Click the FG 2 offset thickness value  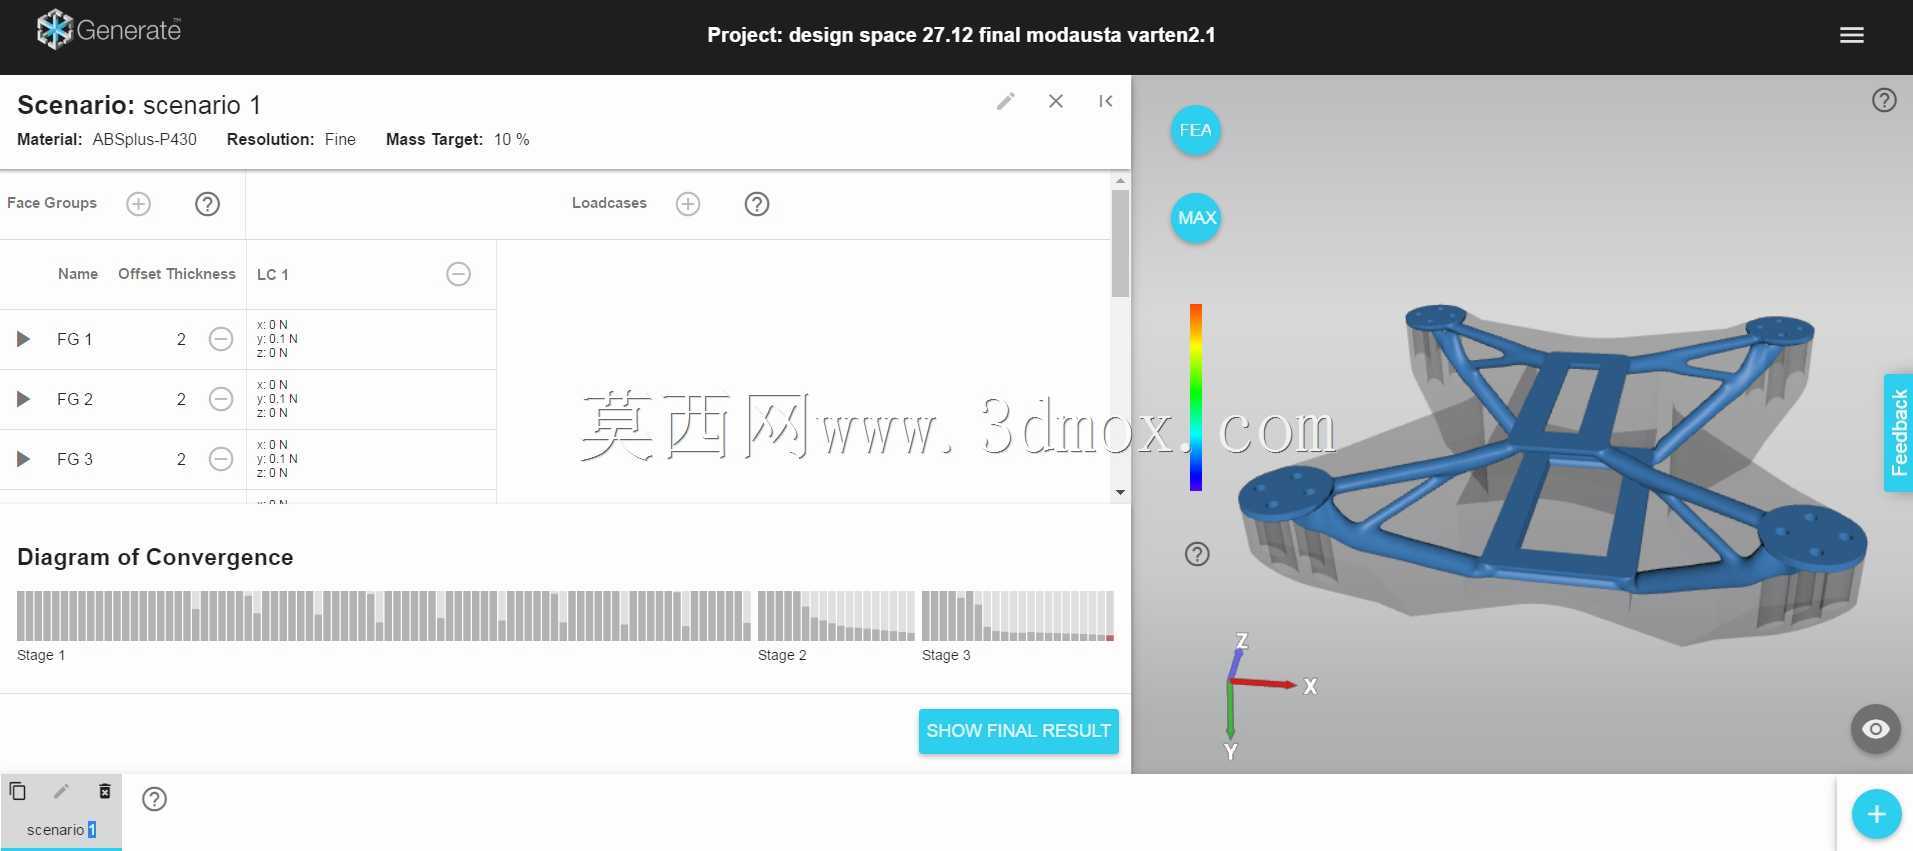(x=181, y=399)
